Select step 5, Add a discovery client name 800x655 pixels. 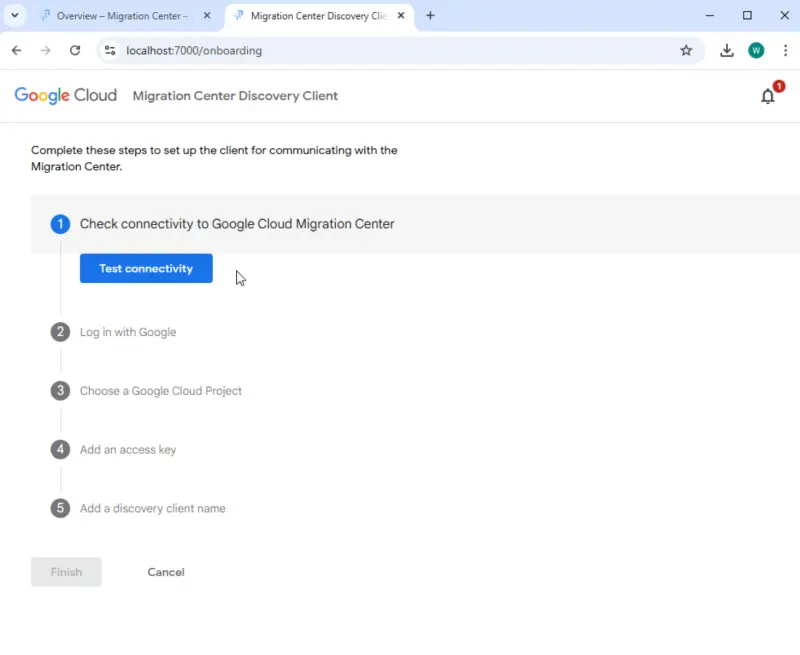[x=152, y=508]
